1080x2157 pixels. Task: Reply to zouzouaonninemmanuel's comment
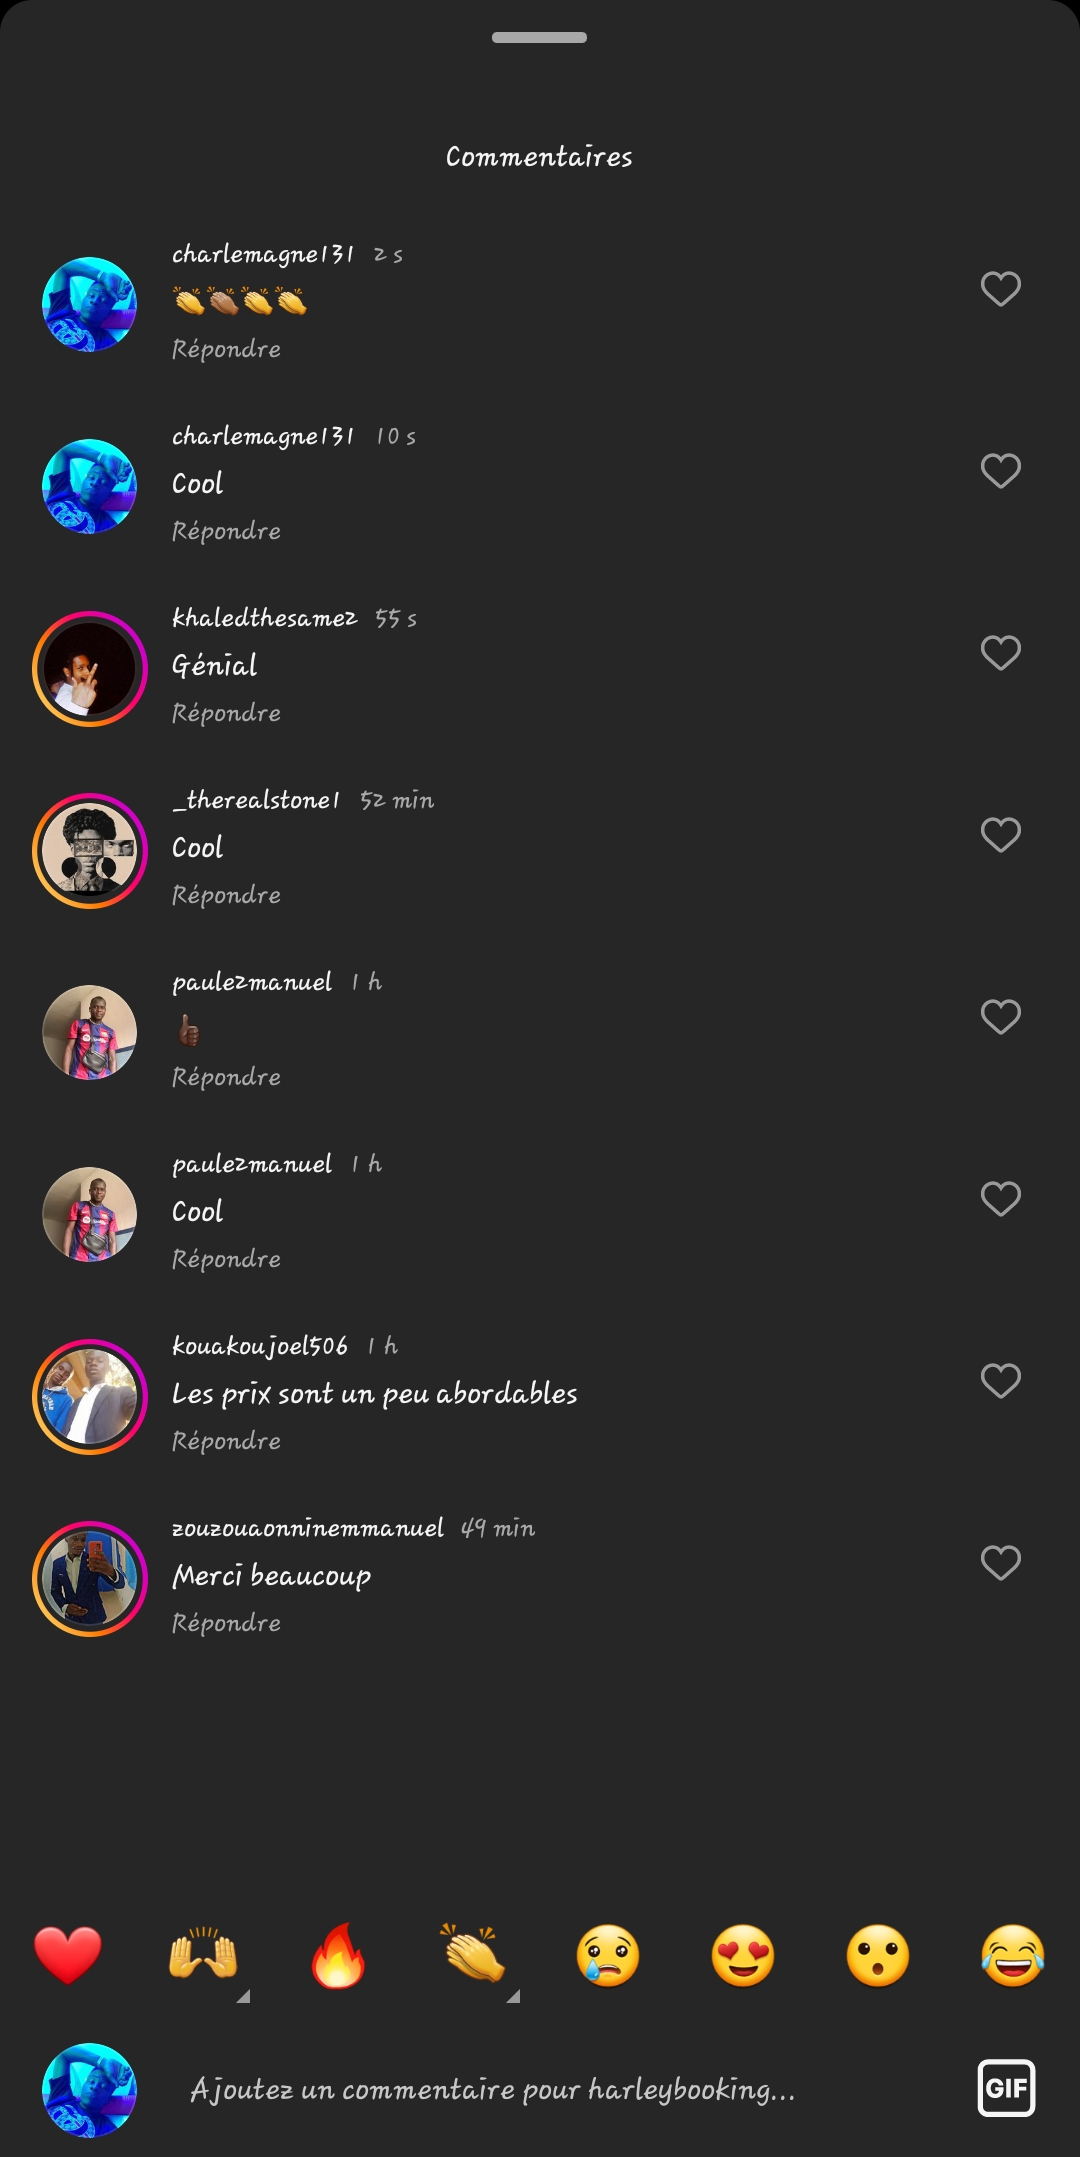[x=226, y=1623]
